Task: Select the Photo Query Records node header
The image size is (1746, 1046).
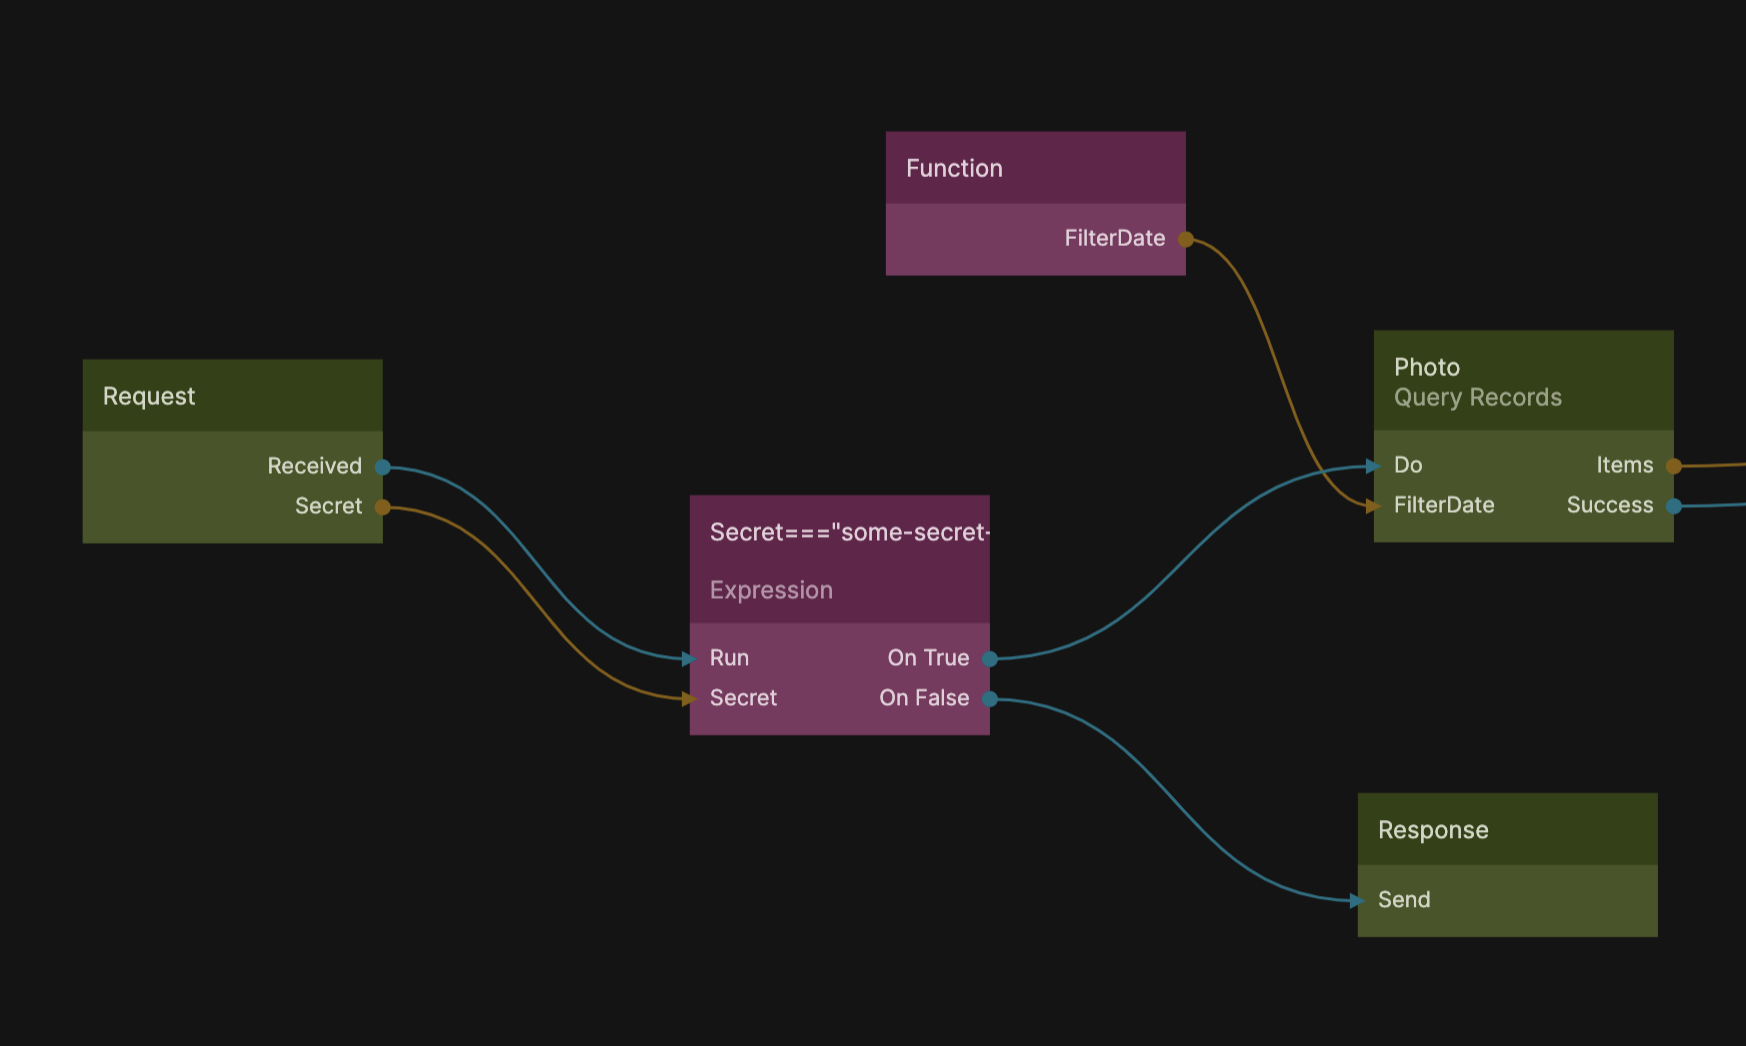Action: 1522,381
